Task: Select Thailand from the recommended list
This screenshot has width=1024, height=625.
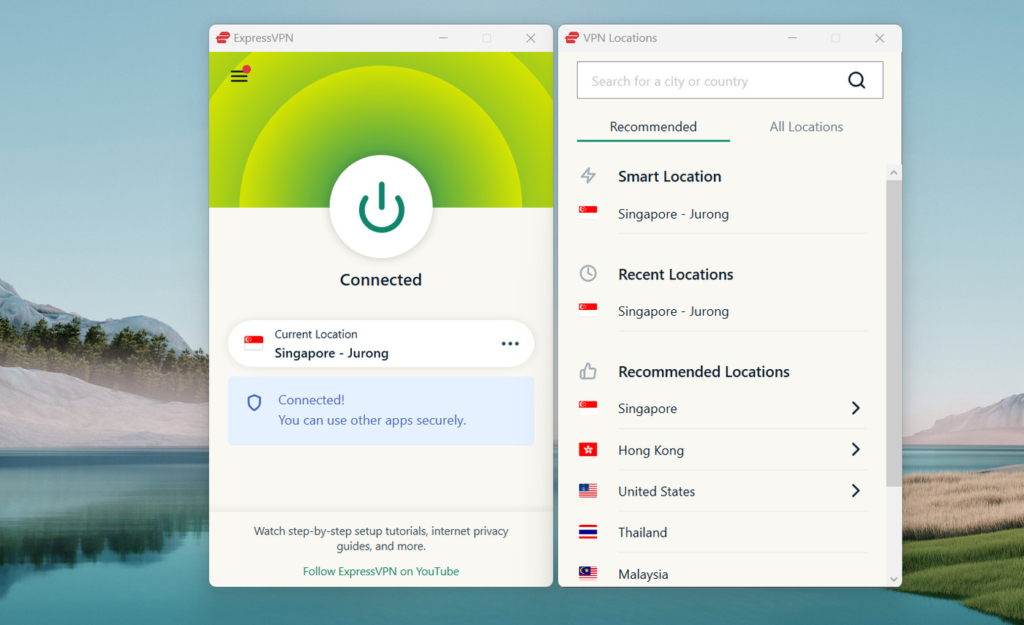Action: tap(642, 532)
